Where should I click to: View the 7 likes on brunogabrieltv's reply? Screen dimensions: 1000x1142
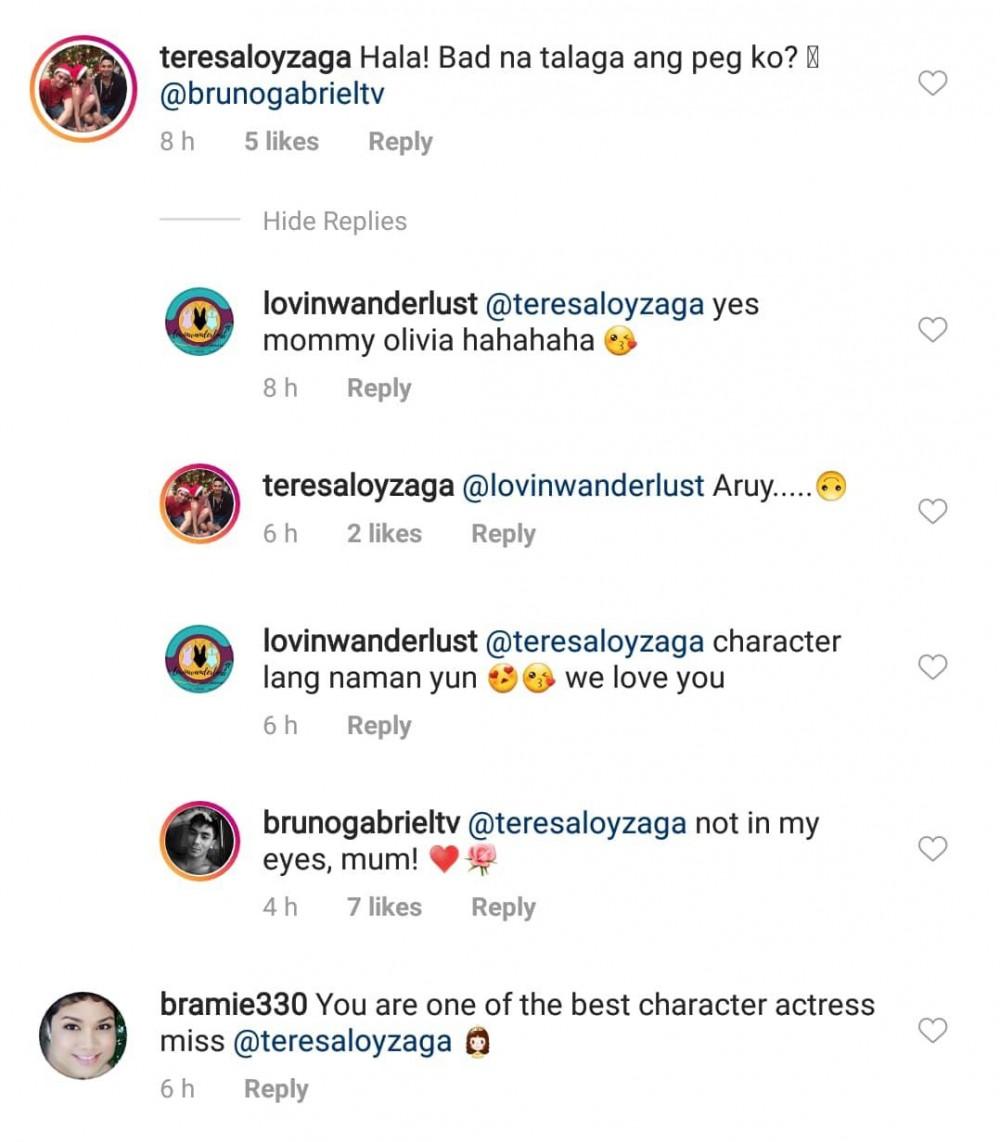point(384,907)
